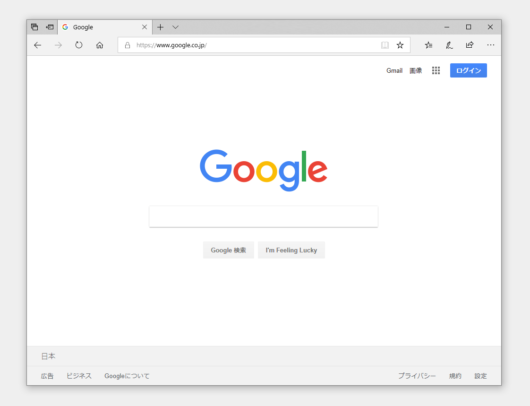Screen dimensions: 530x406
Task: Open the Gmail link
Action: point(394,70)
